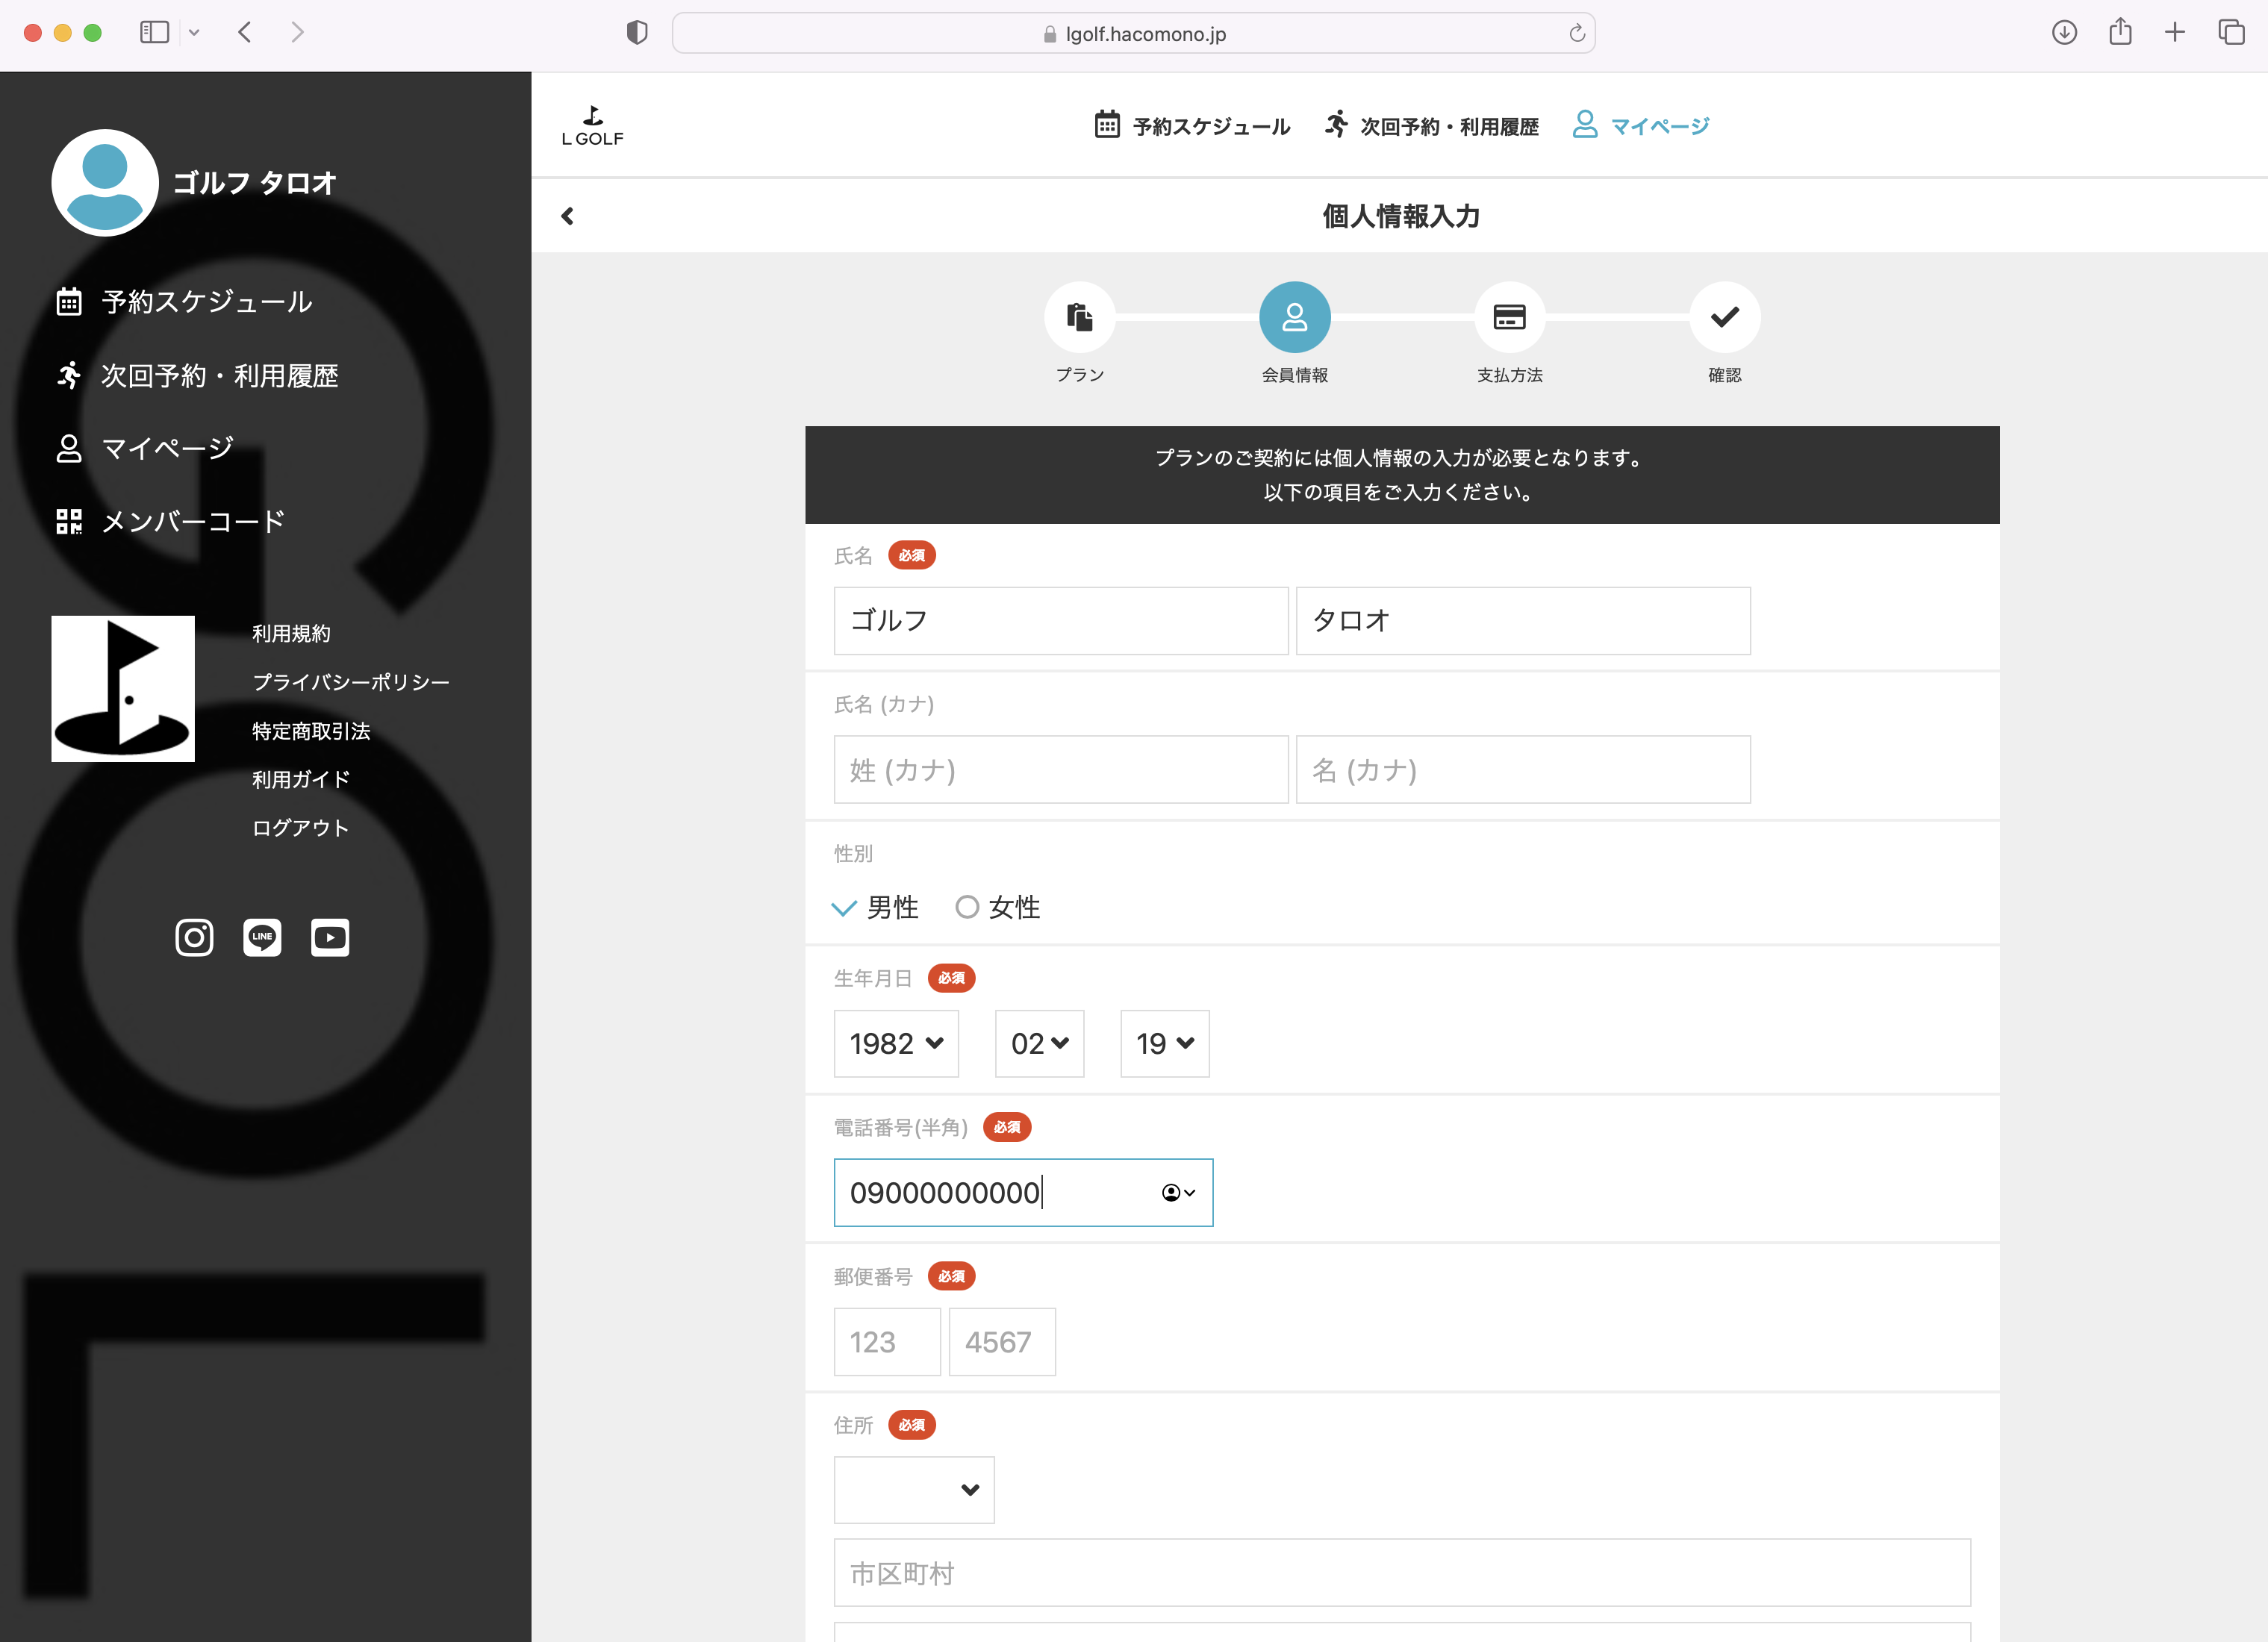The height and width of the screenshot is (1642, 2268).
Task: Open the birth month 02 dropdown
Action: [x=1039, y=1043]
